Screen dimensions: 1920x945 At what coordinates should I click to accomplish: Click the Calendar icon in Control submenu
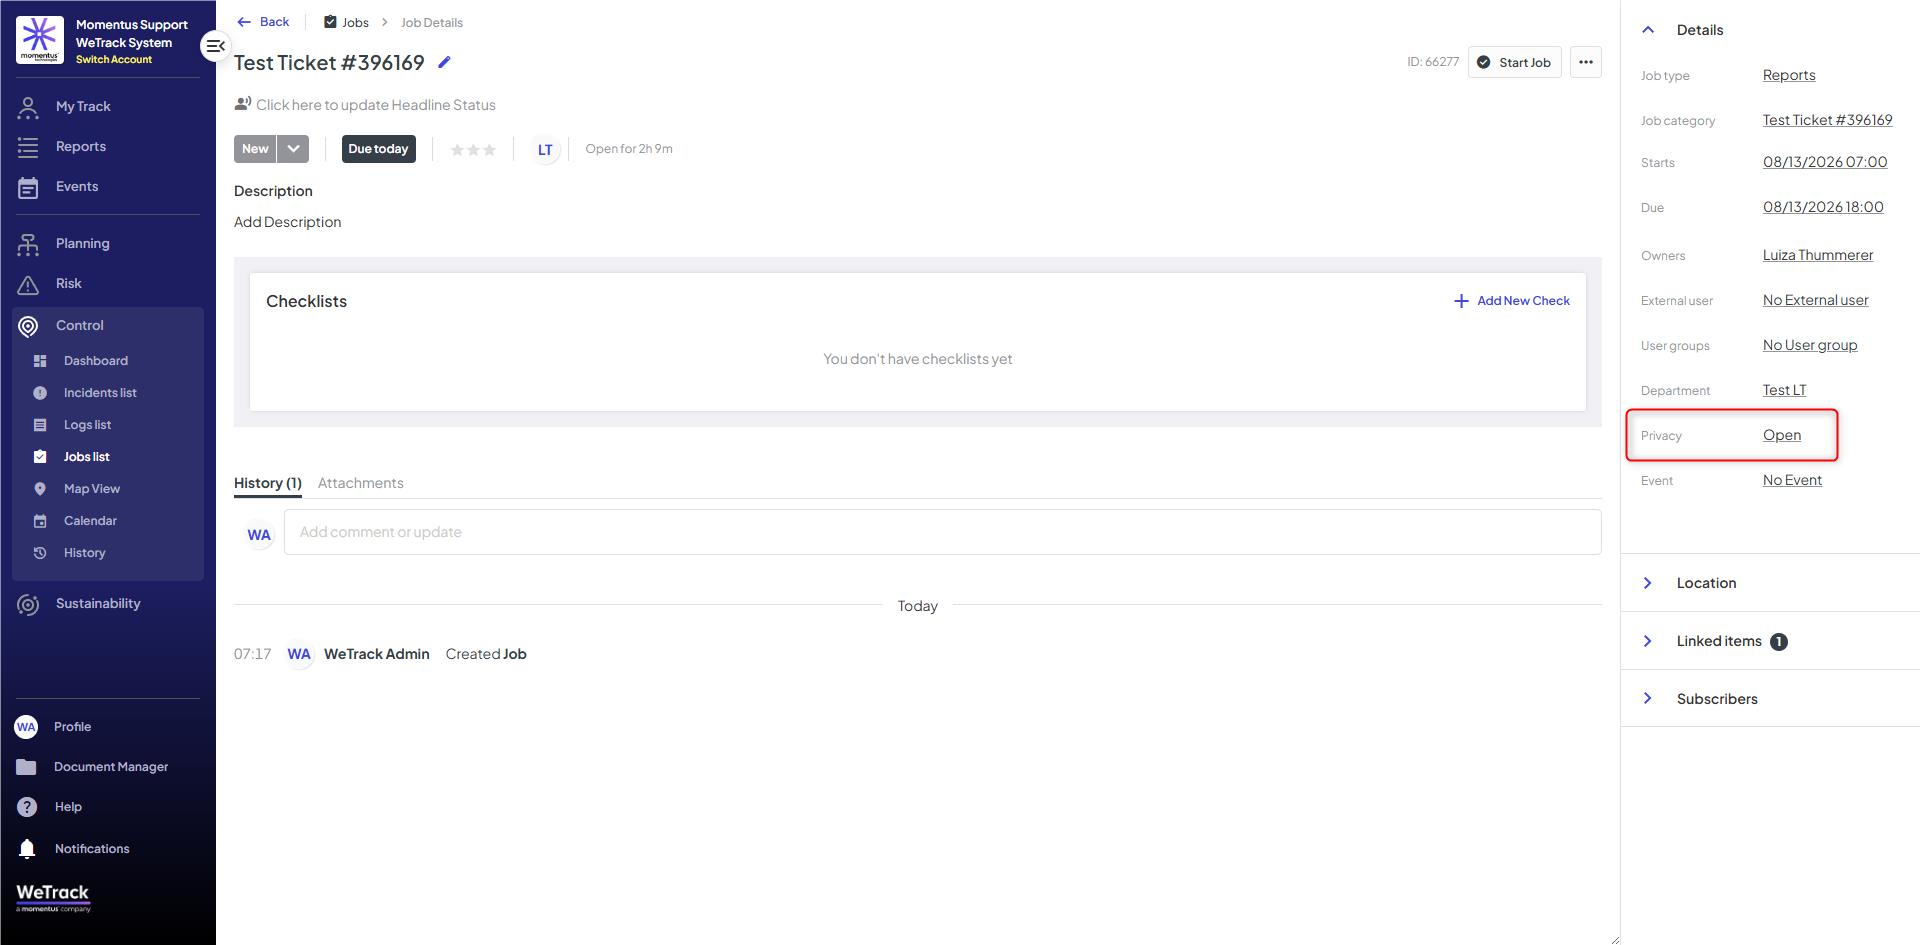(x=40, y=521)
